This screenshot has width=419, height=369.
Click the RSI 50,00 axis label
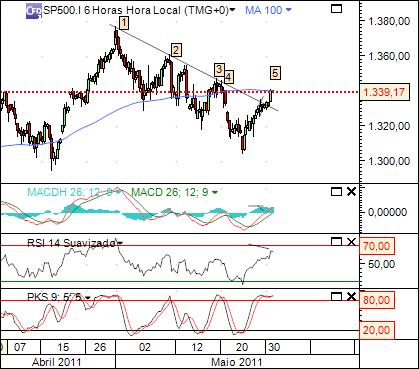(381, 264)
